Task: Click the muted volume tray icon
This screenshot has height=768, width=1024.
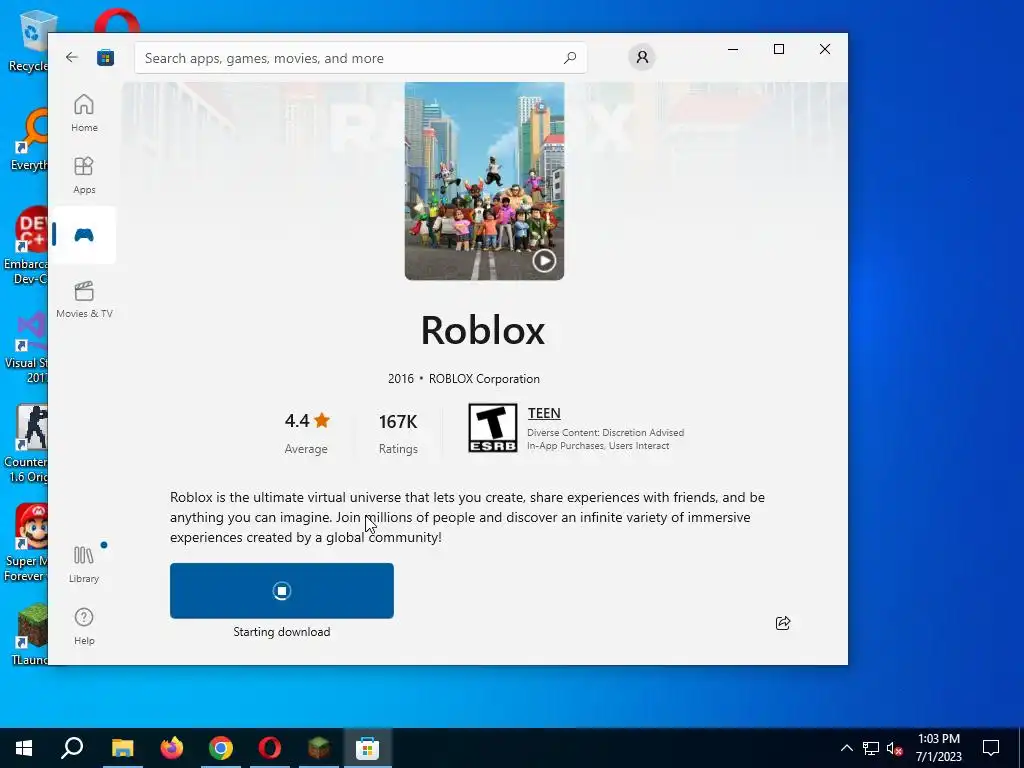Action: (894, 748)
